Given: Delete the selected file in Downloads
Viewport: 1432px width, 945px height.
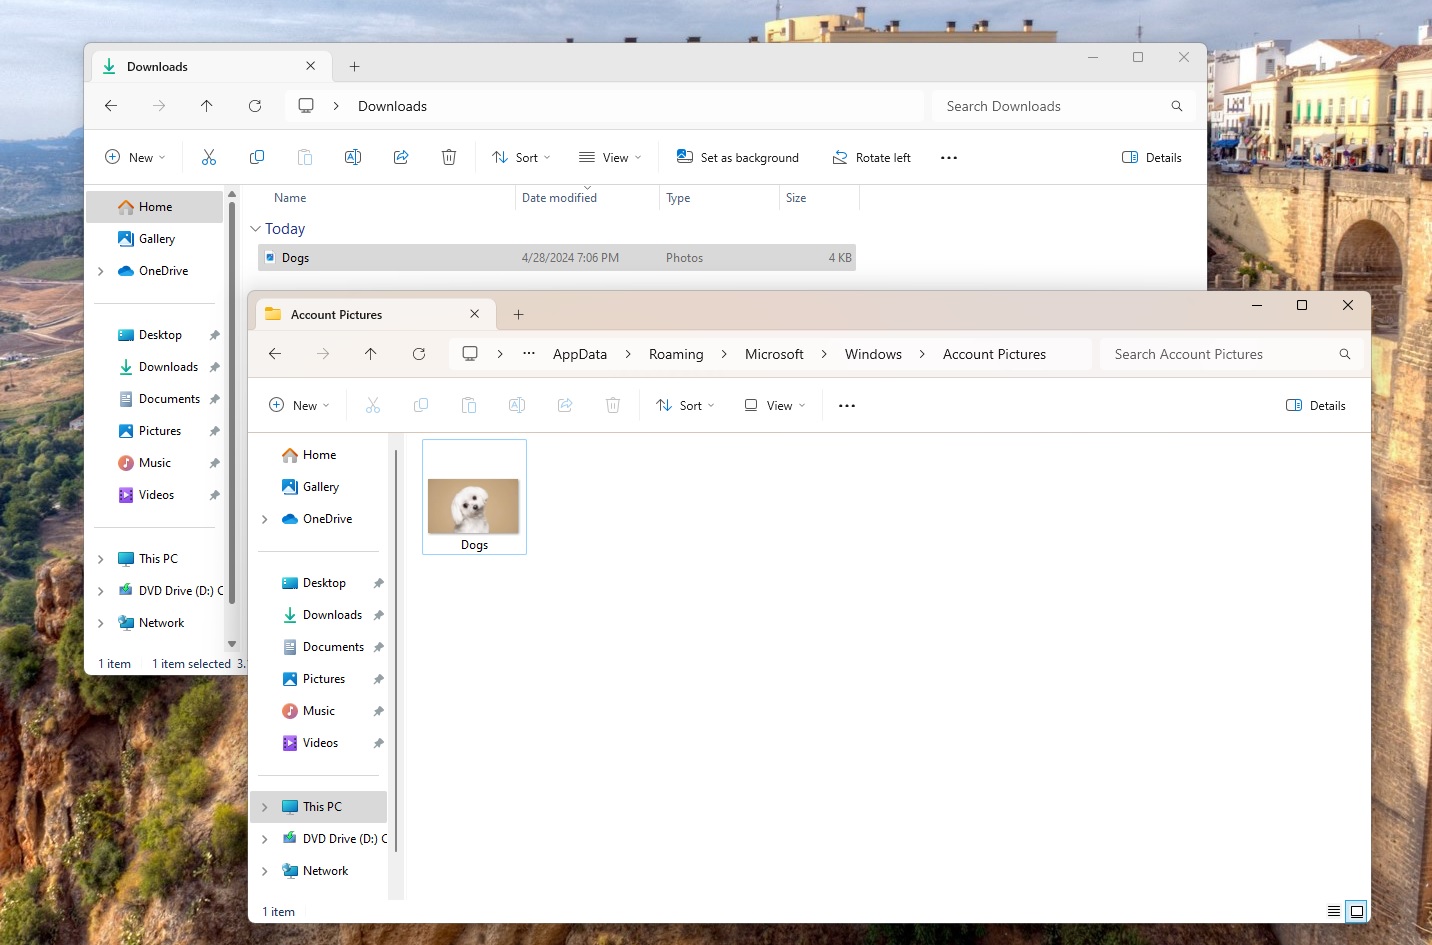Looking at the screenshot, I should (448, 157).
